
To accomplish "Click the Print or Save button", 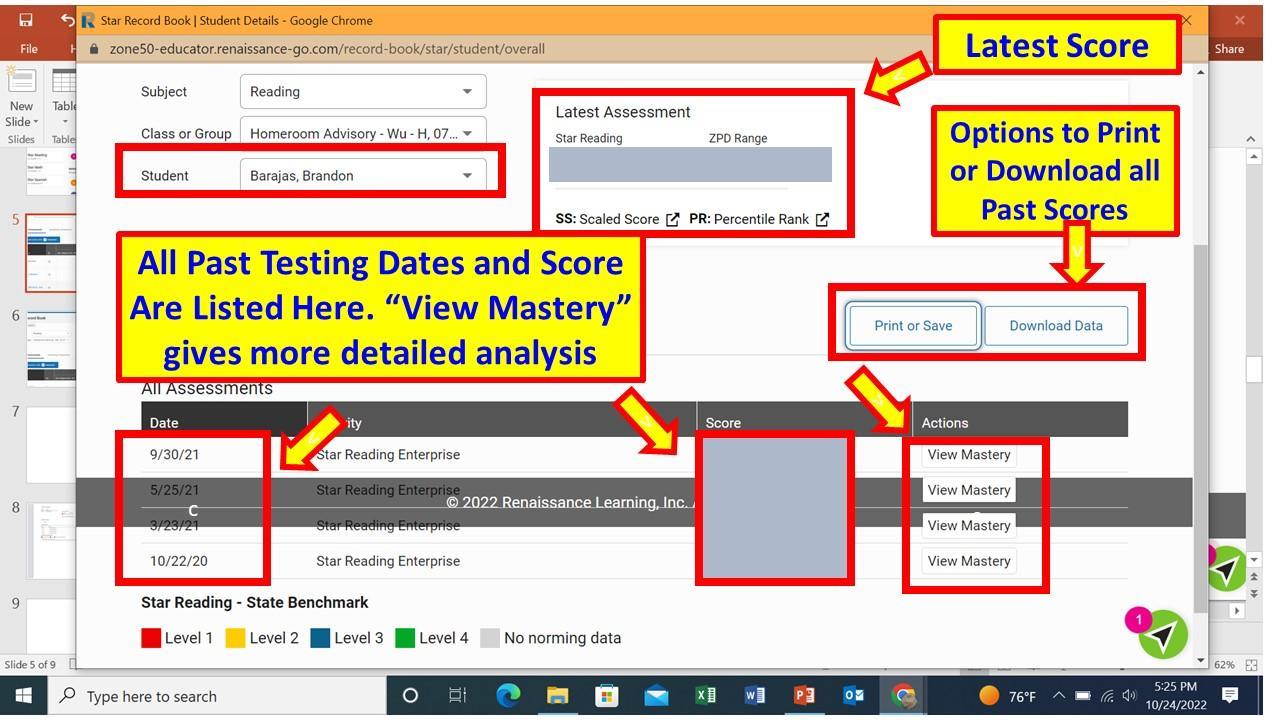I will pos(912,325).
